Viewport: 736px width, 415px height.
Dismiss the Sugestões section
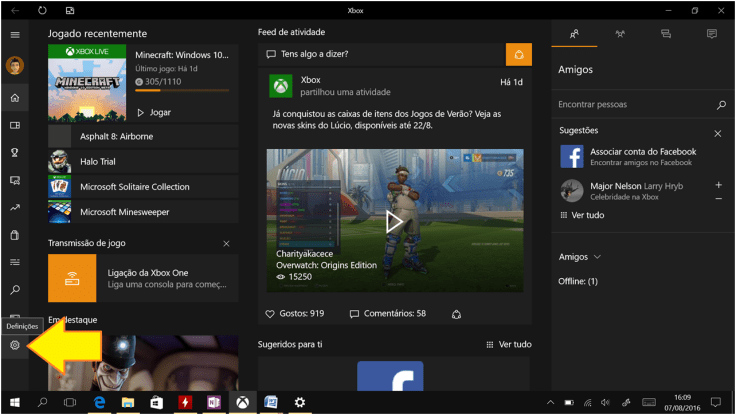coord(717,133)
